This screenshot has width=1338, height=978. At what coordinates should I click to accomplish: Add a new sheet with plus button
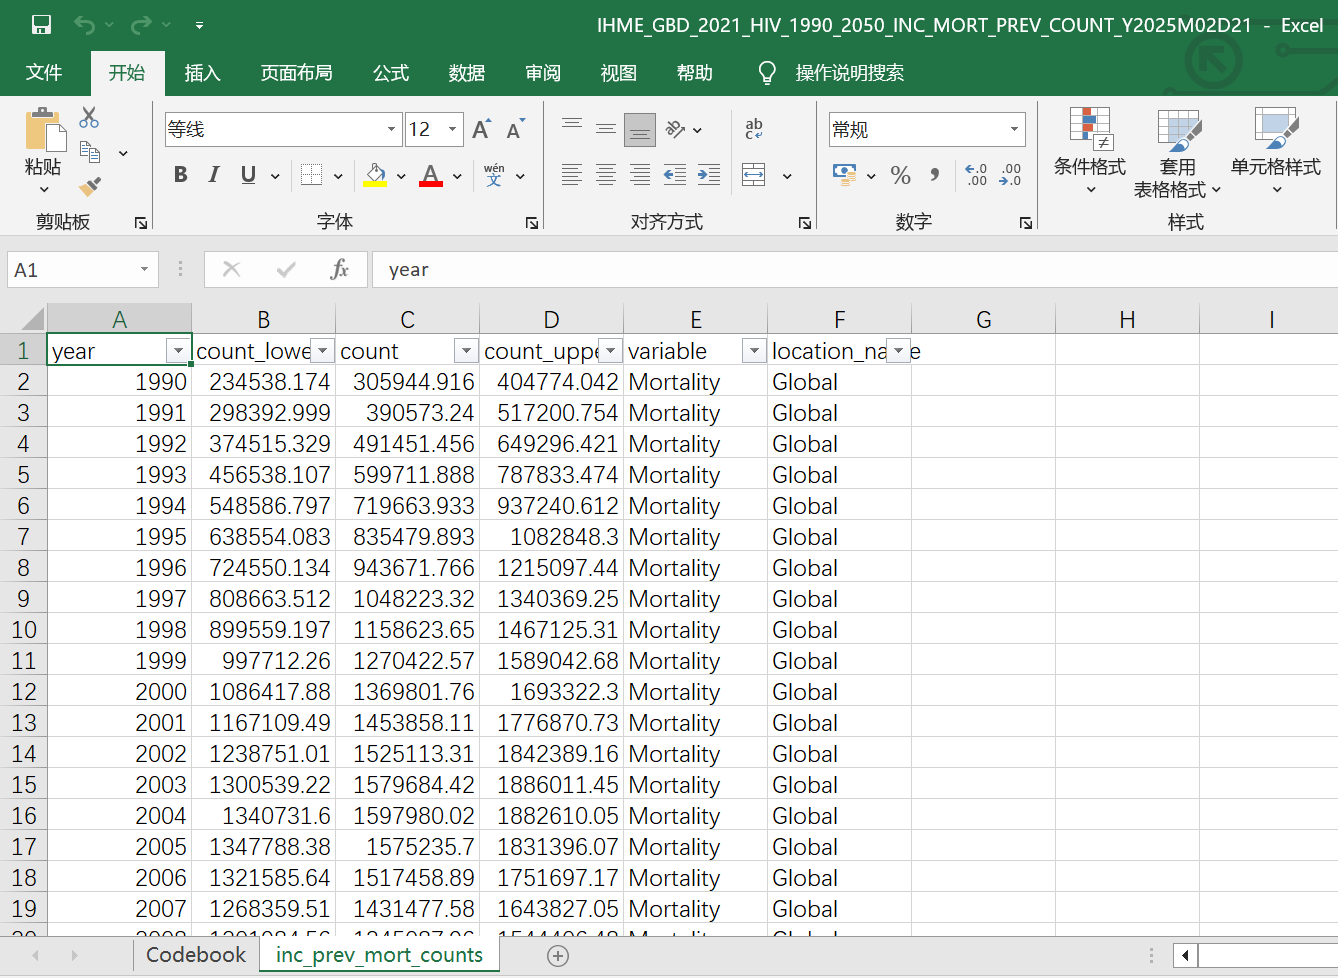point(558,956)
